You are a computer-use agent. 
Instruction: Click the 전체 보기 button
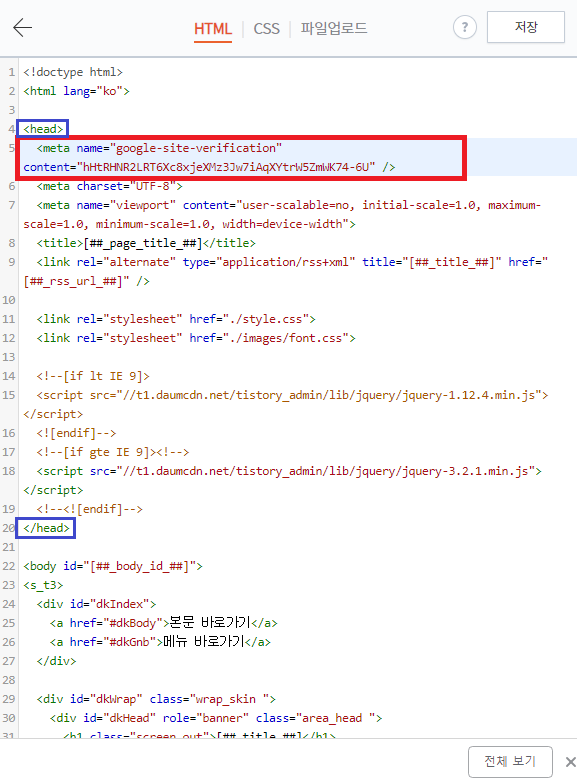click(x=510, y=762)
